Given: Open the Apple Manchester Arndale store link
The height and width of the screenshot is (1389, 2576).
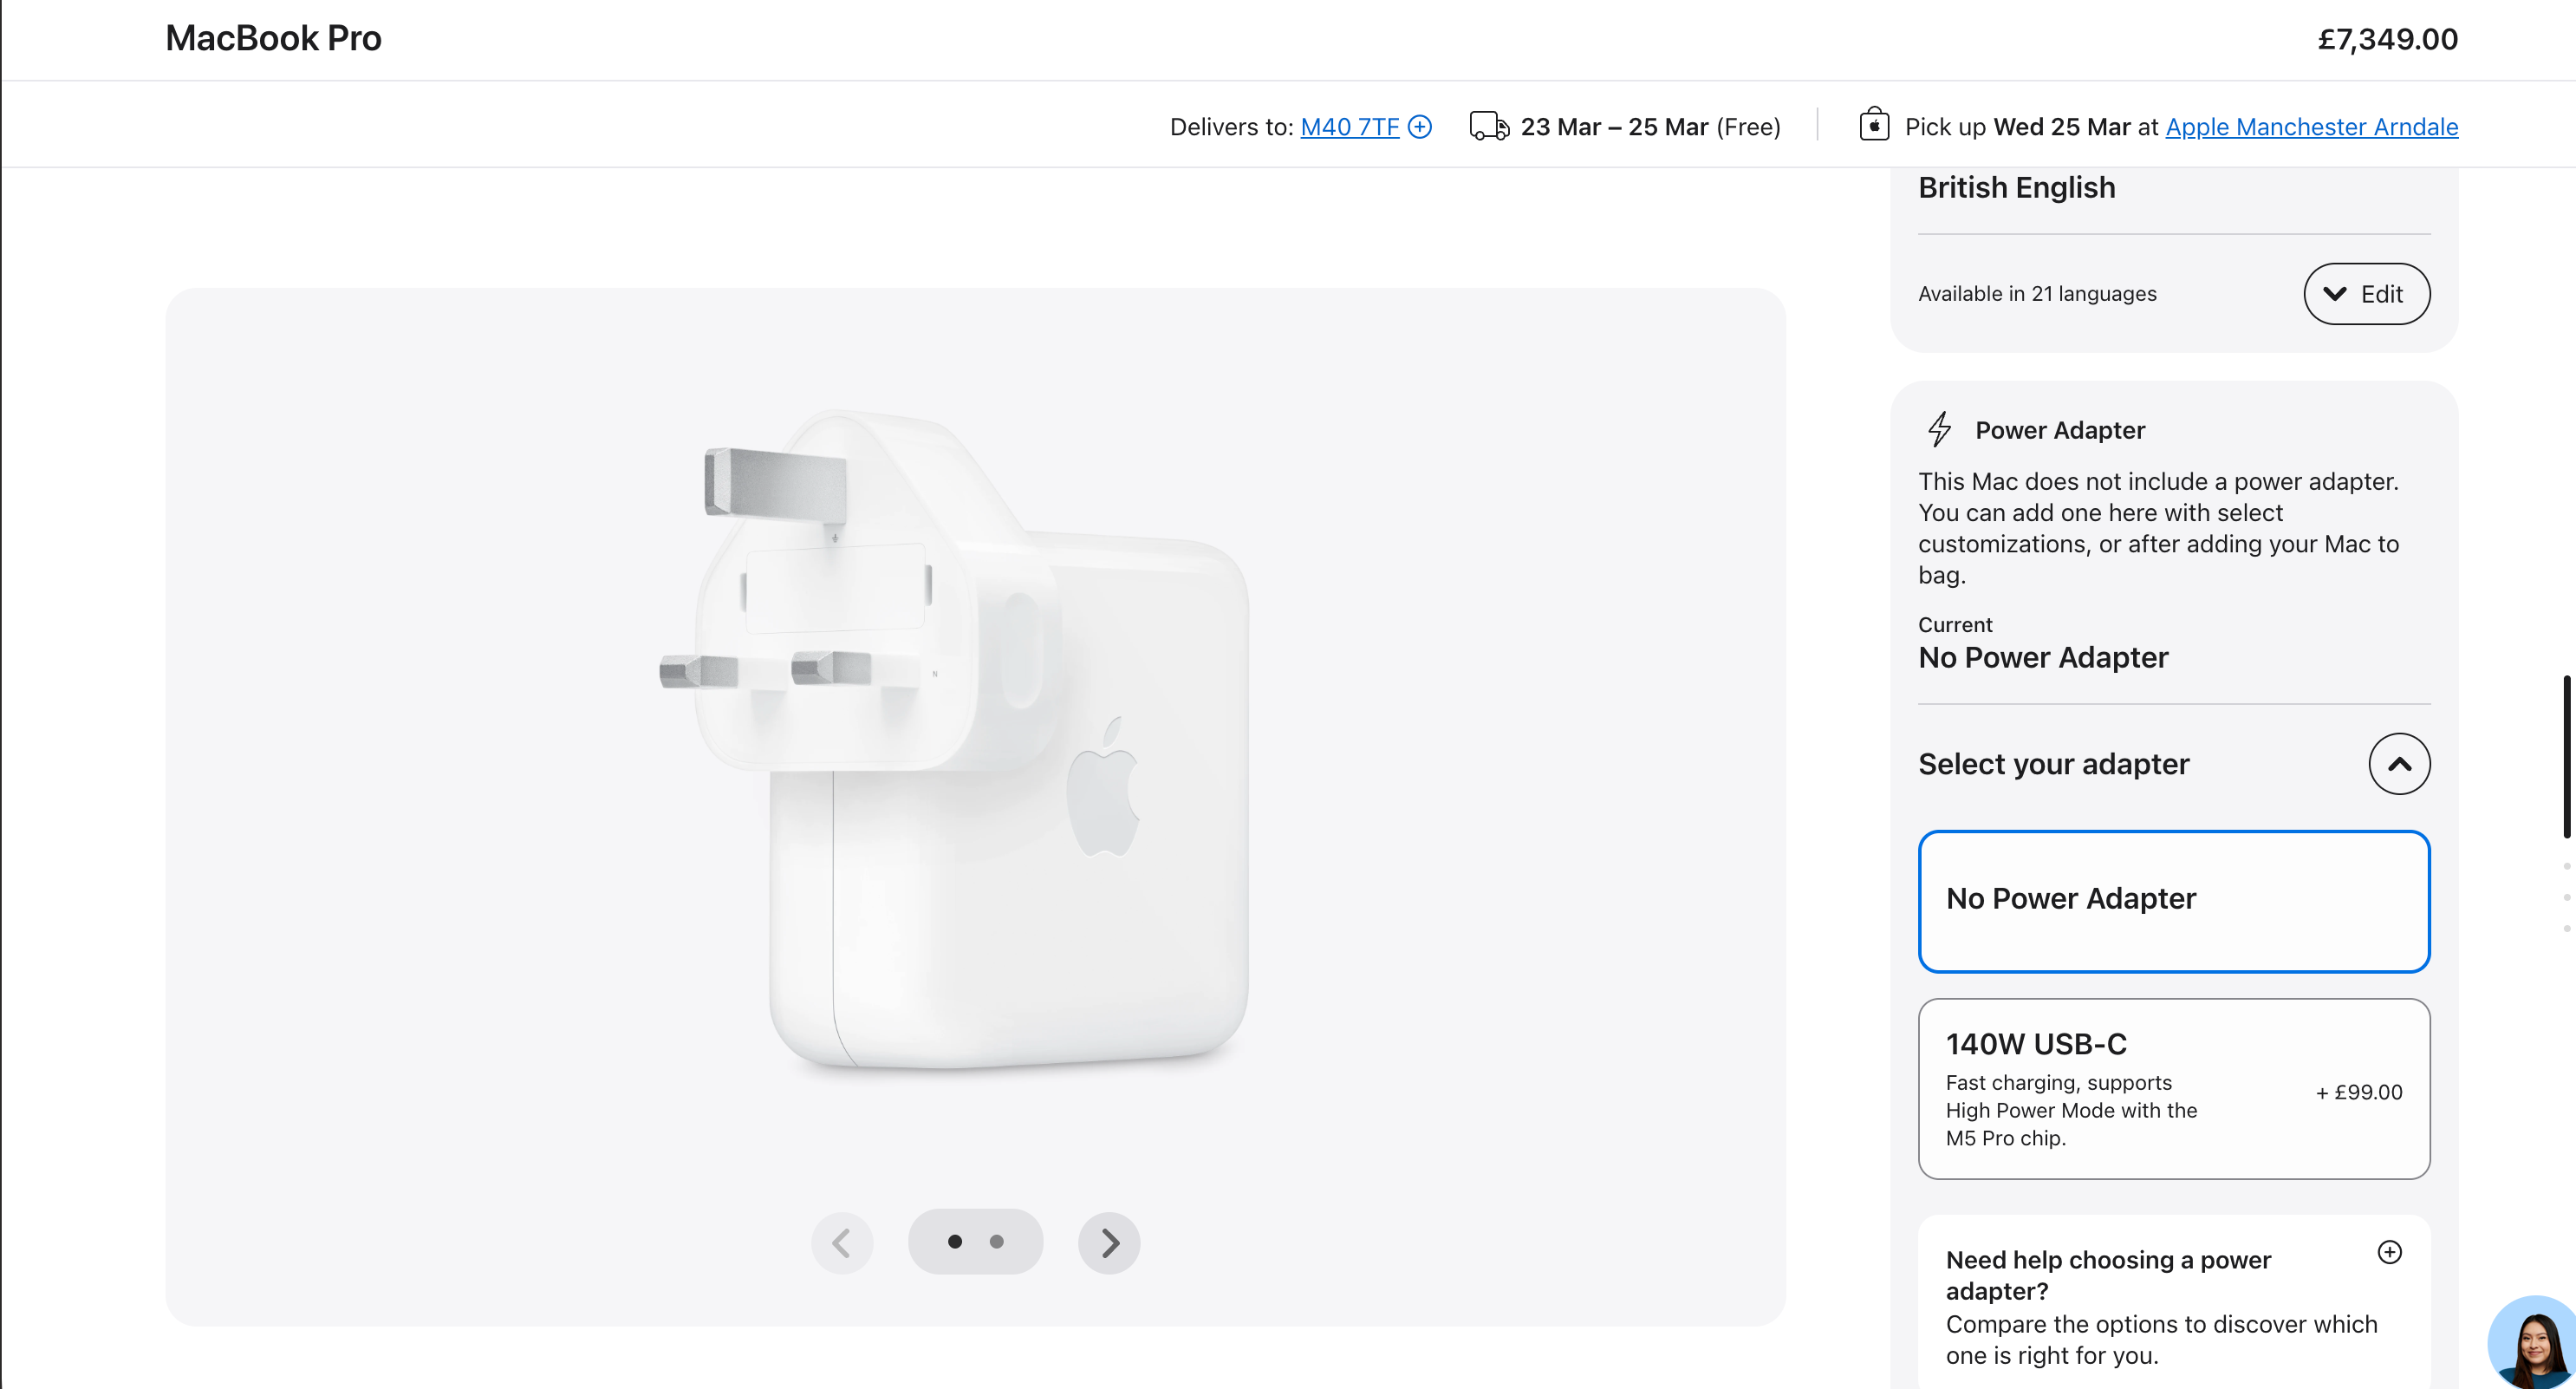Looking at the screenshot, I should click(x=2312, y=127).
